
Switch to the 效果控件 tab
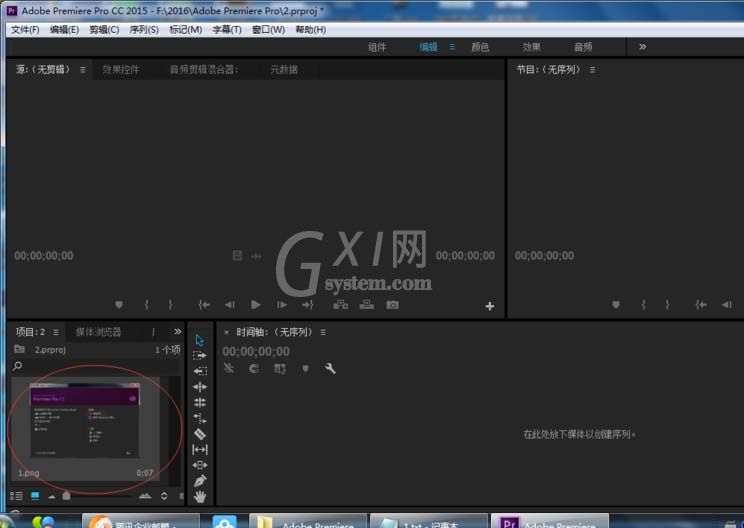[x=121, y=70]
